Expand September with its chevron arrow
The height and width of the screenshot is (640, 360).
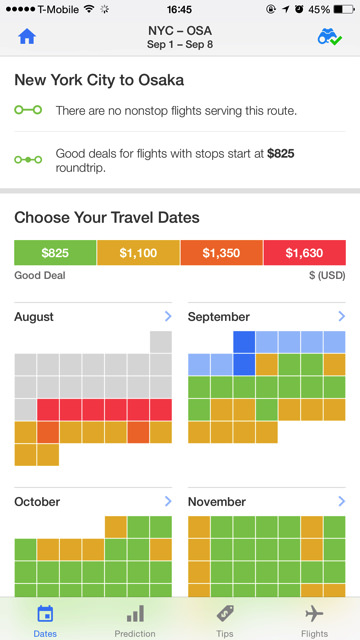342,316
